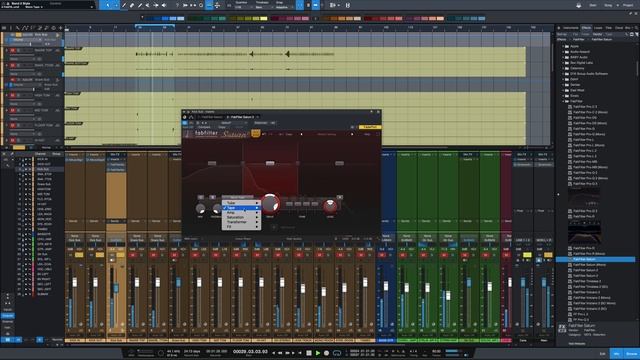Switch to Loops tab in browser
640x360 pixels.
(x=598, y=28)
